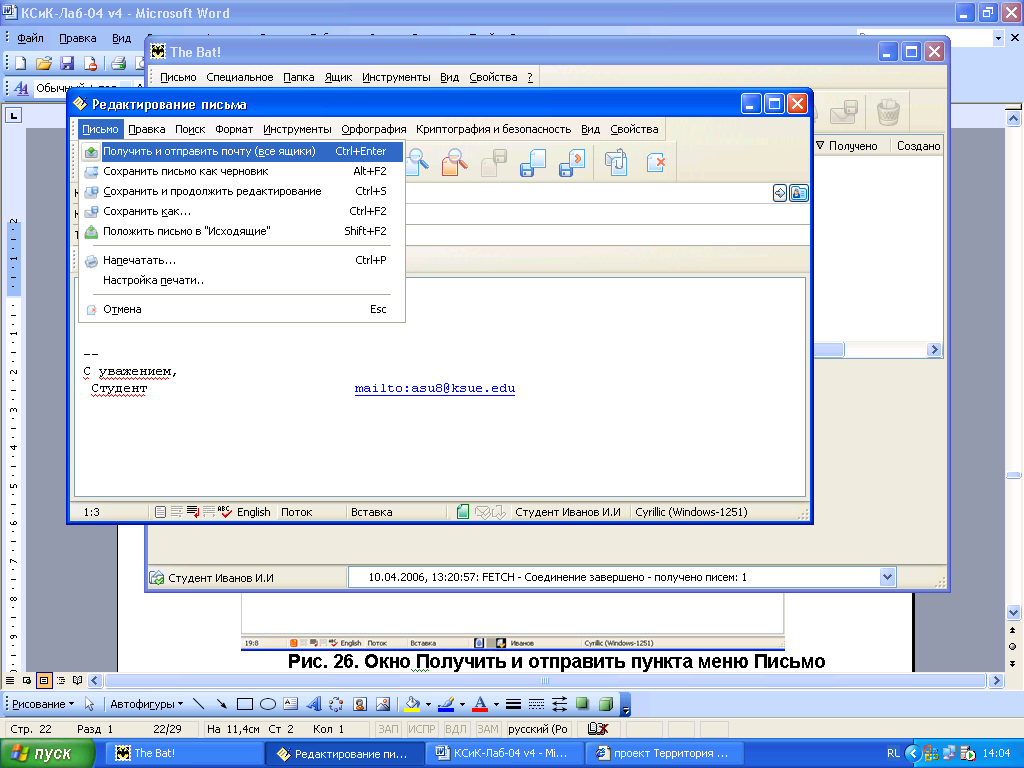Insert WordArt from drawing toolbar

point(314,704)
